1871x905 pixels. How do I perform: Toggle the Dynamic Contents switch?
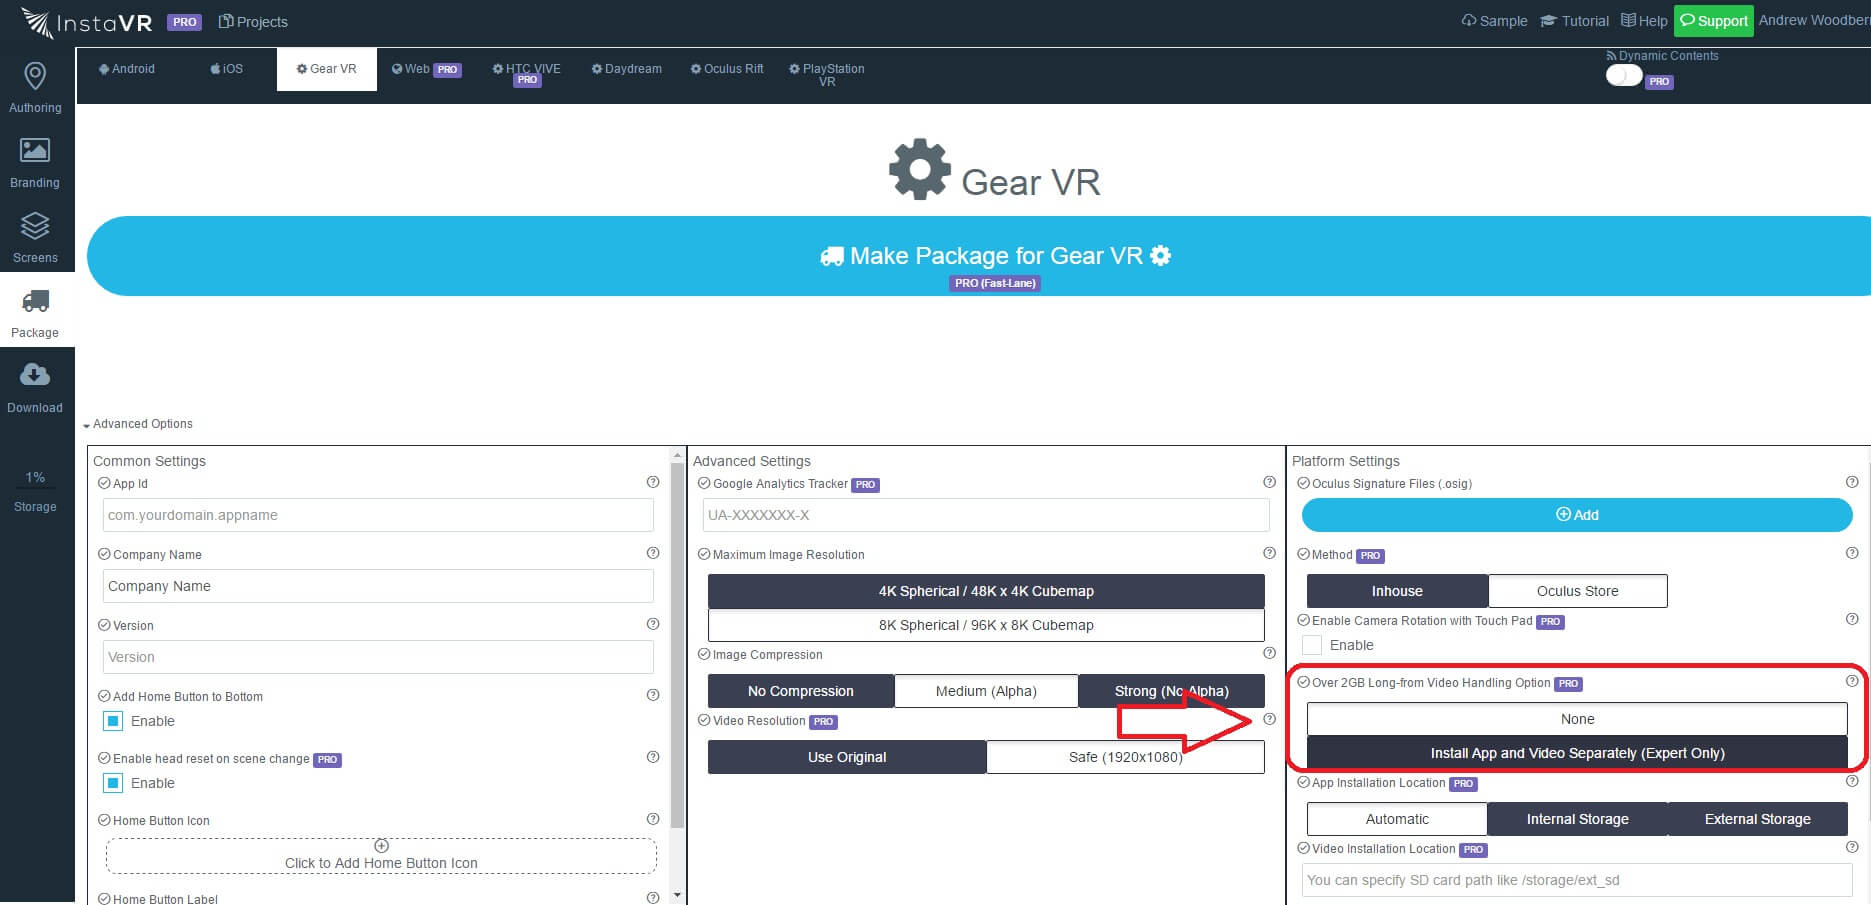pos(1624,75)
